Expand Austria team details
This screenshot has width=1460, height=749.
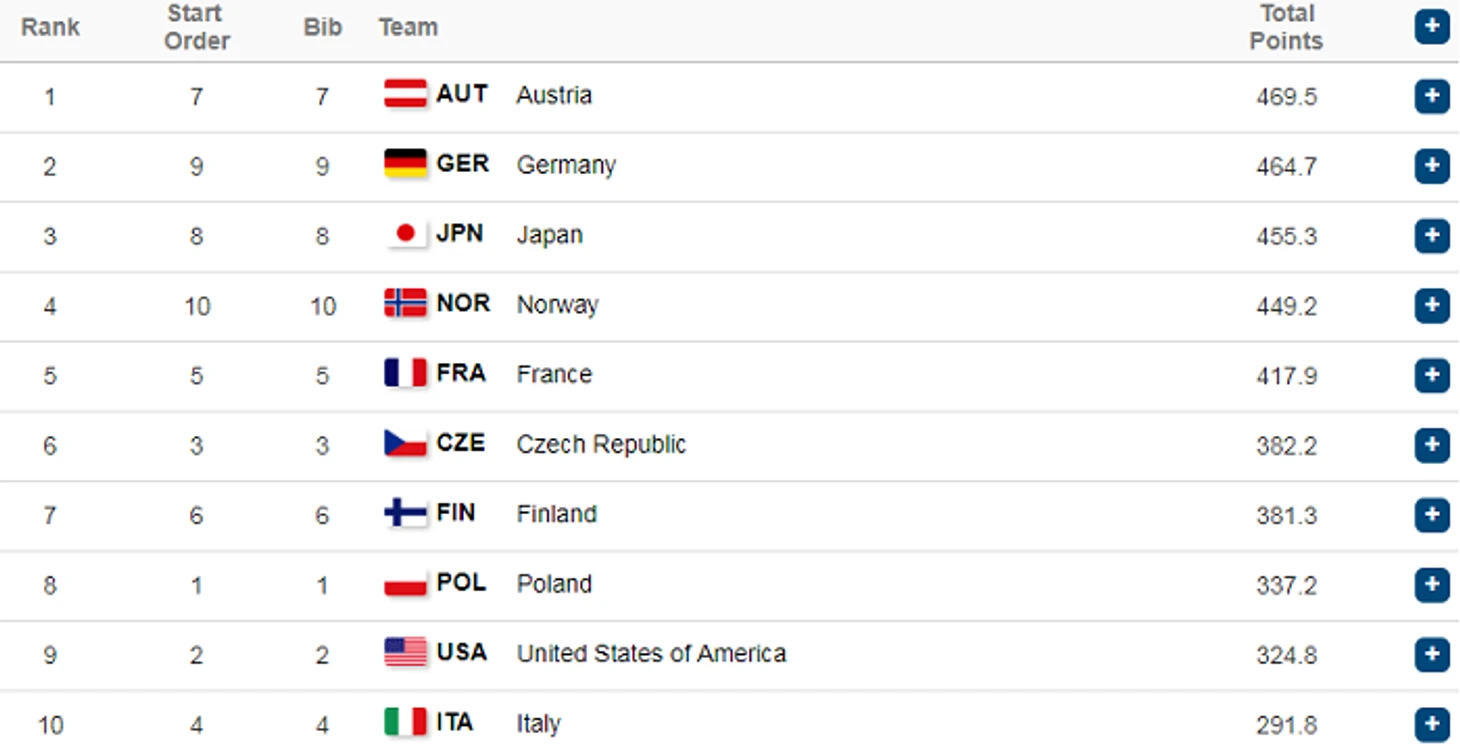[x=1431, y=96]
